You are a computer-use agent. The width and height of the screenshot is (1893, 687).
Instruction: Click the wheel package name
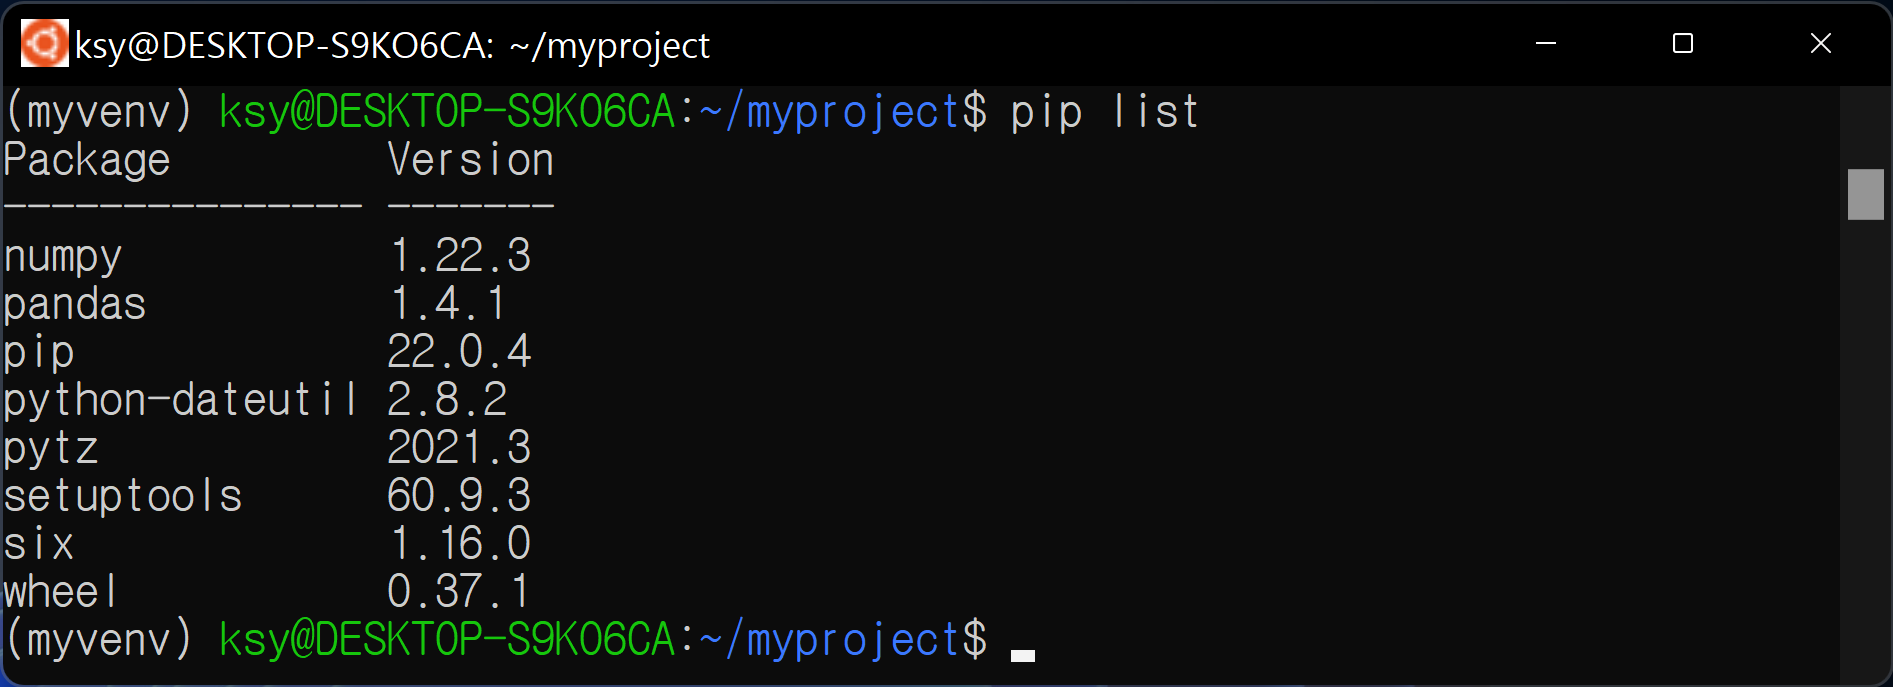click(61, 592)
